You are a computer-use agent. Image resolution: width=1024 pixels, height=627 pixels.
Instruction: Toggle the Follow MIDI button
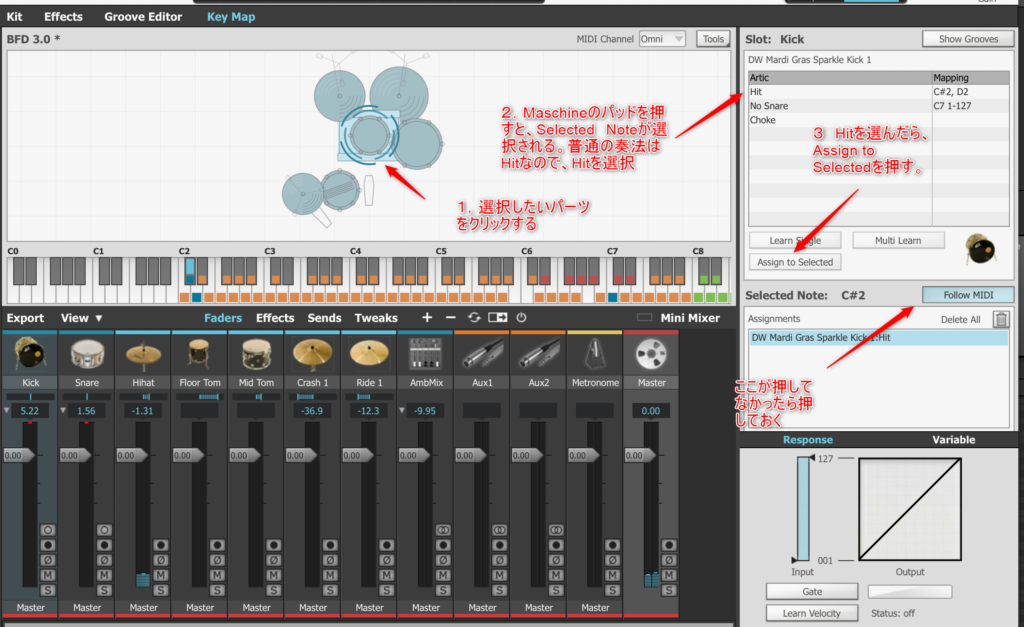[967, 295]
